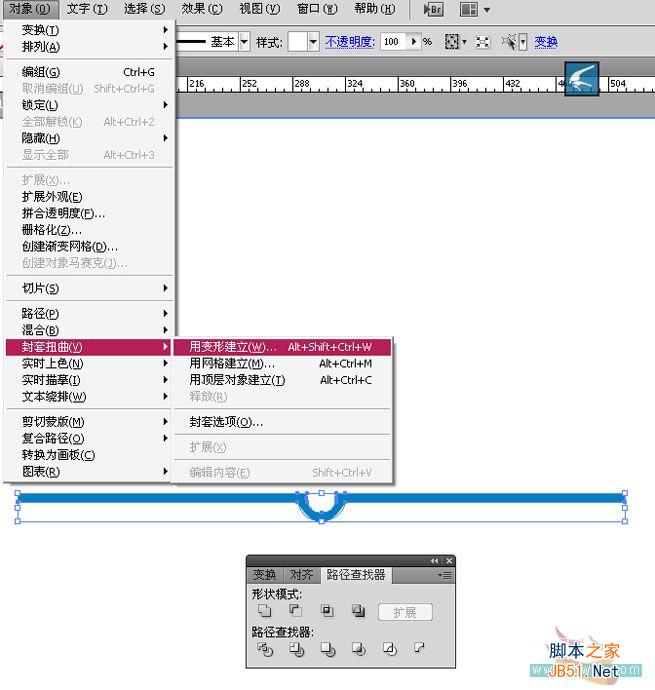Open the 复合路径(O) submenu
This screenshot has width=655, height=690.
90,439
